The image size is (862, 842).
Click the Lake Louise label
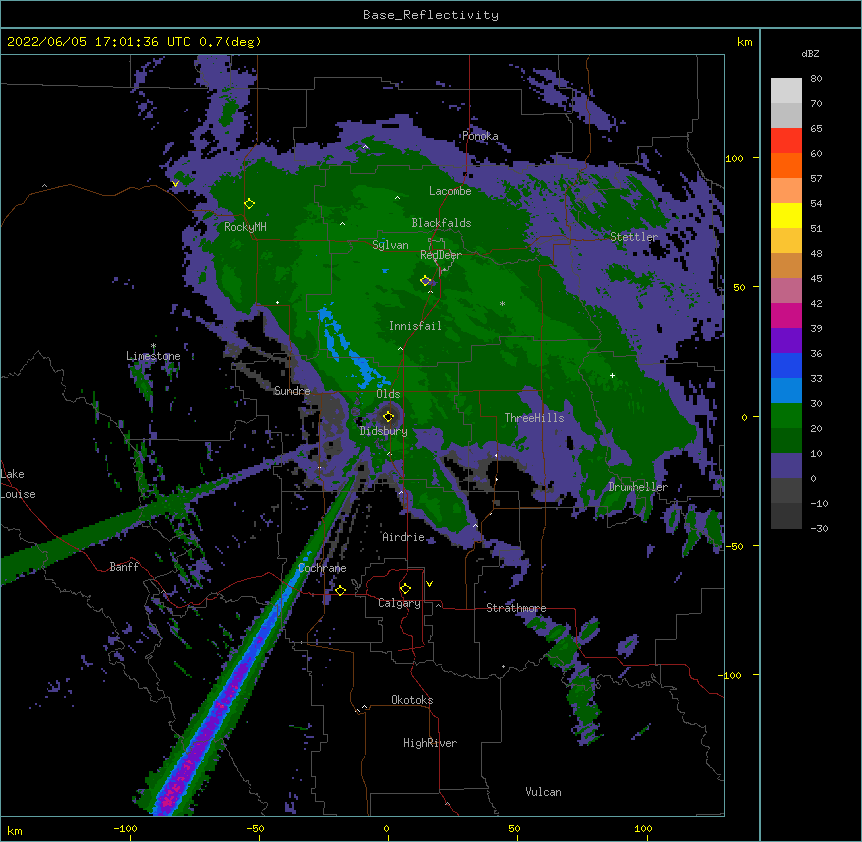click(18, 484)
